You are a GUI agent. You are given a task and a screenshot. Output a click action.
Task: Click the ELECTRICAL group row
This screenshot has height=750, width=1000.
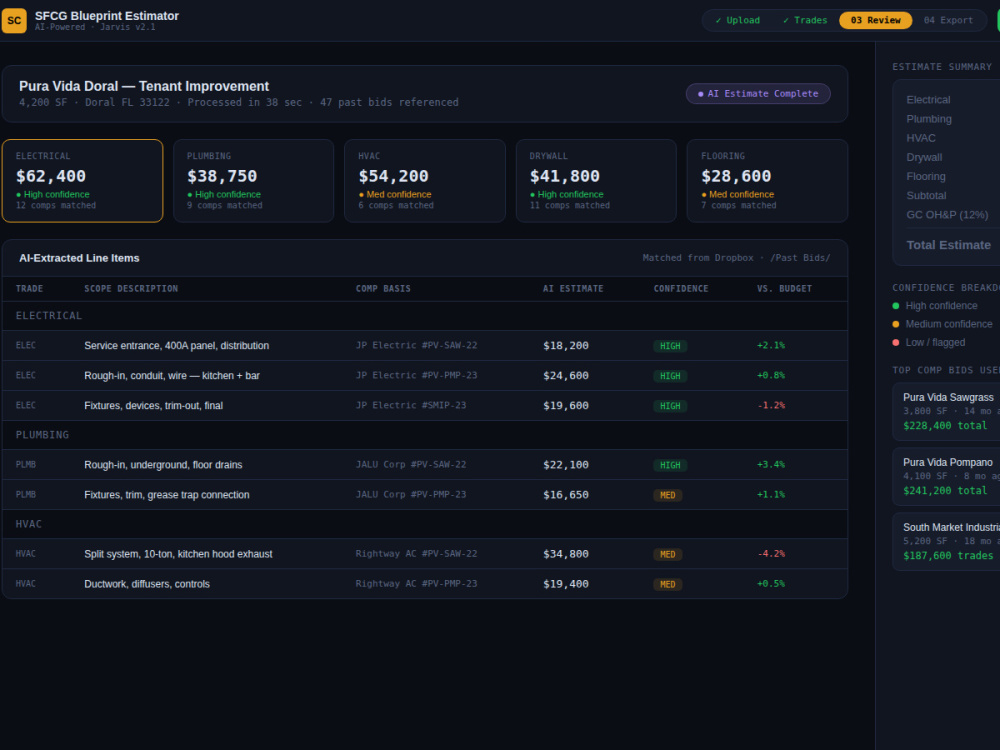point(425,316)
